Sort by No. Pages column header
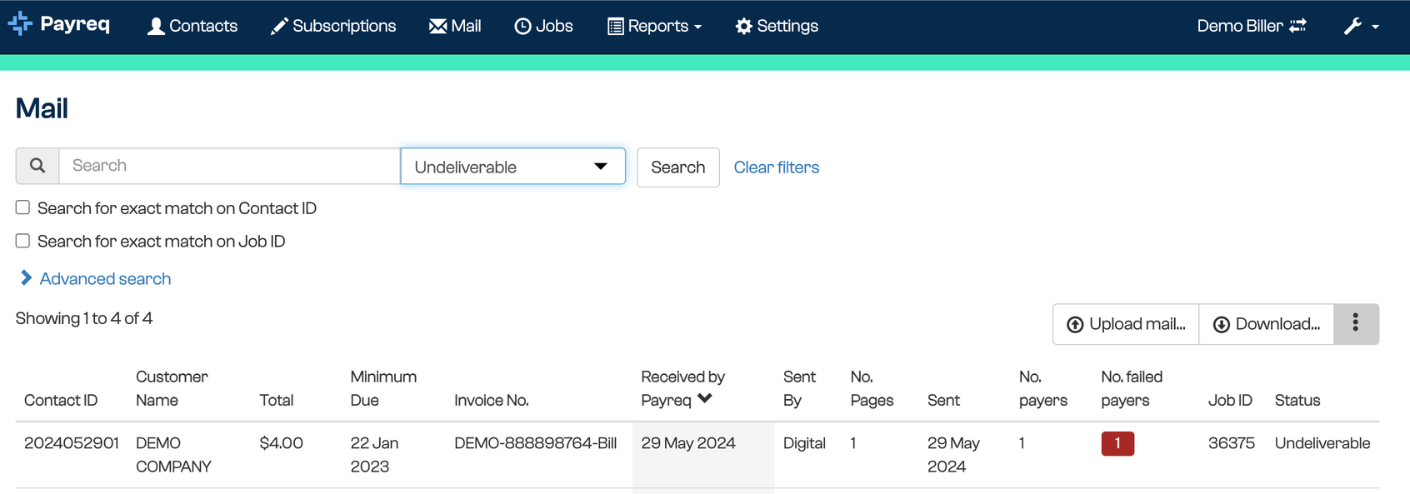This screenshot has height=494, width=1410. 872,388
